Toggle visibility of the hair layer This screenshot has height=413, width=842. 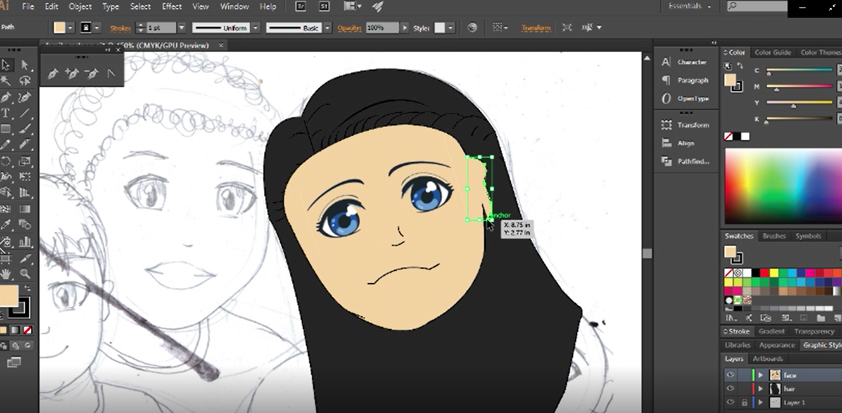click(x=729, y=388)
